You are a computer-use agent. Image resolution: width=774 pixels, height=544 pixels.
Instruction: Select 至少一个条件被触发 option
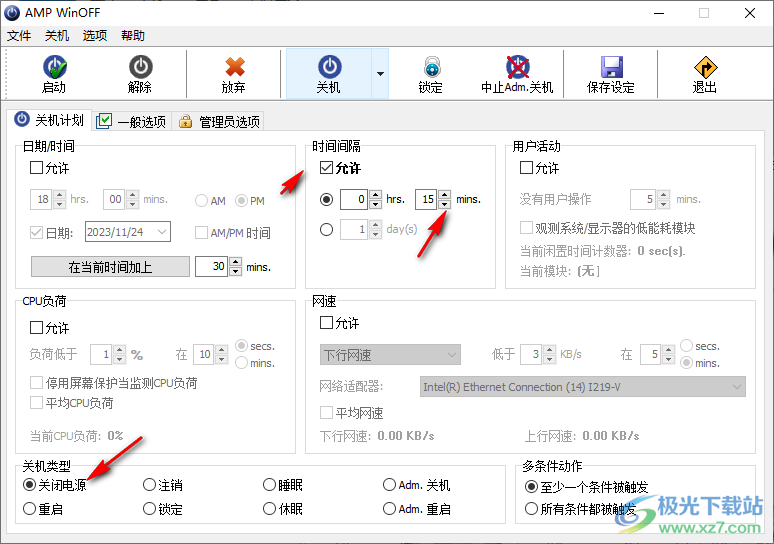(531, 487)
